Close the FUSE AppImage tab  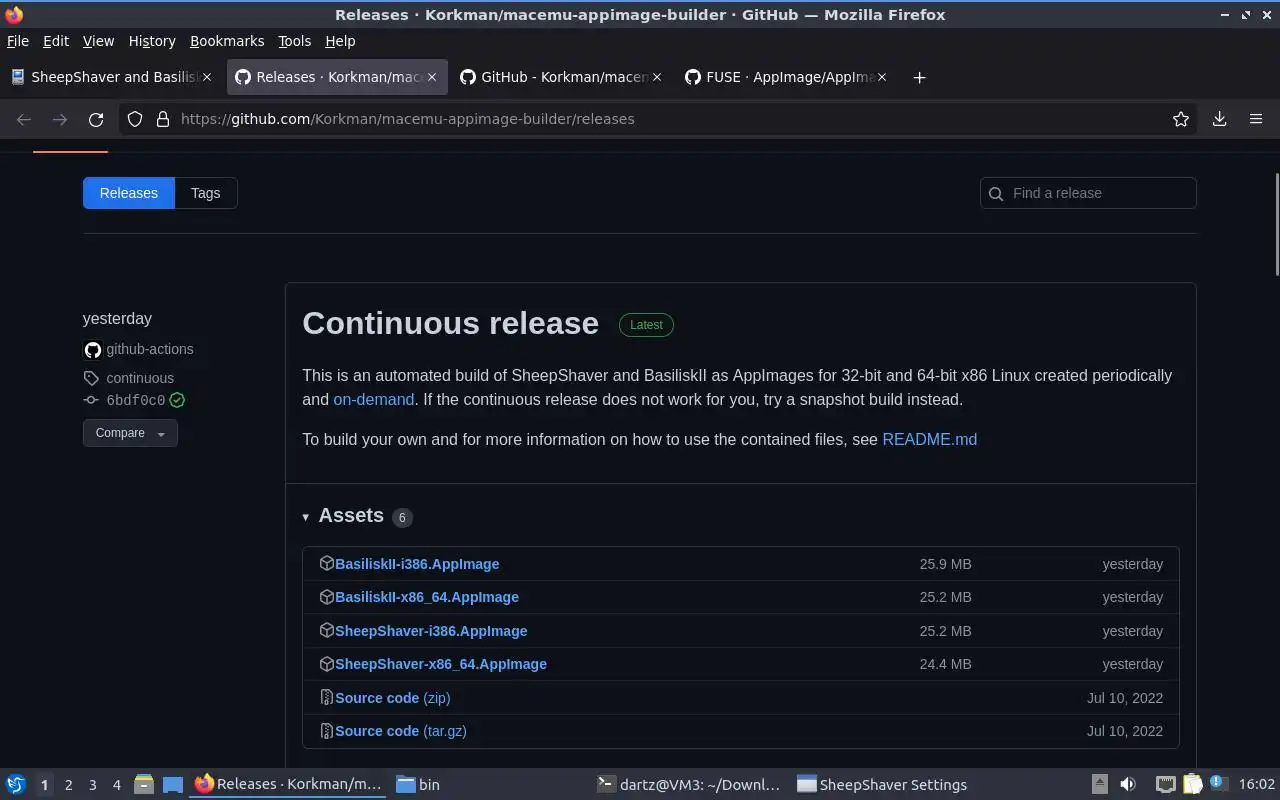click(x=882, y=77)
